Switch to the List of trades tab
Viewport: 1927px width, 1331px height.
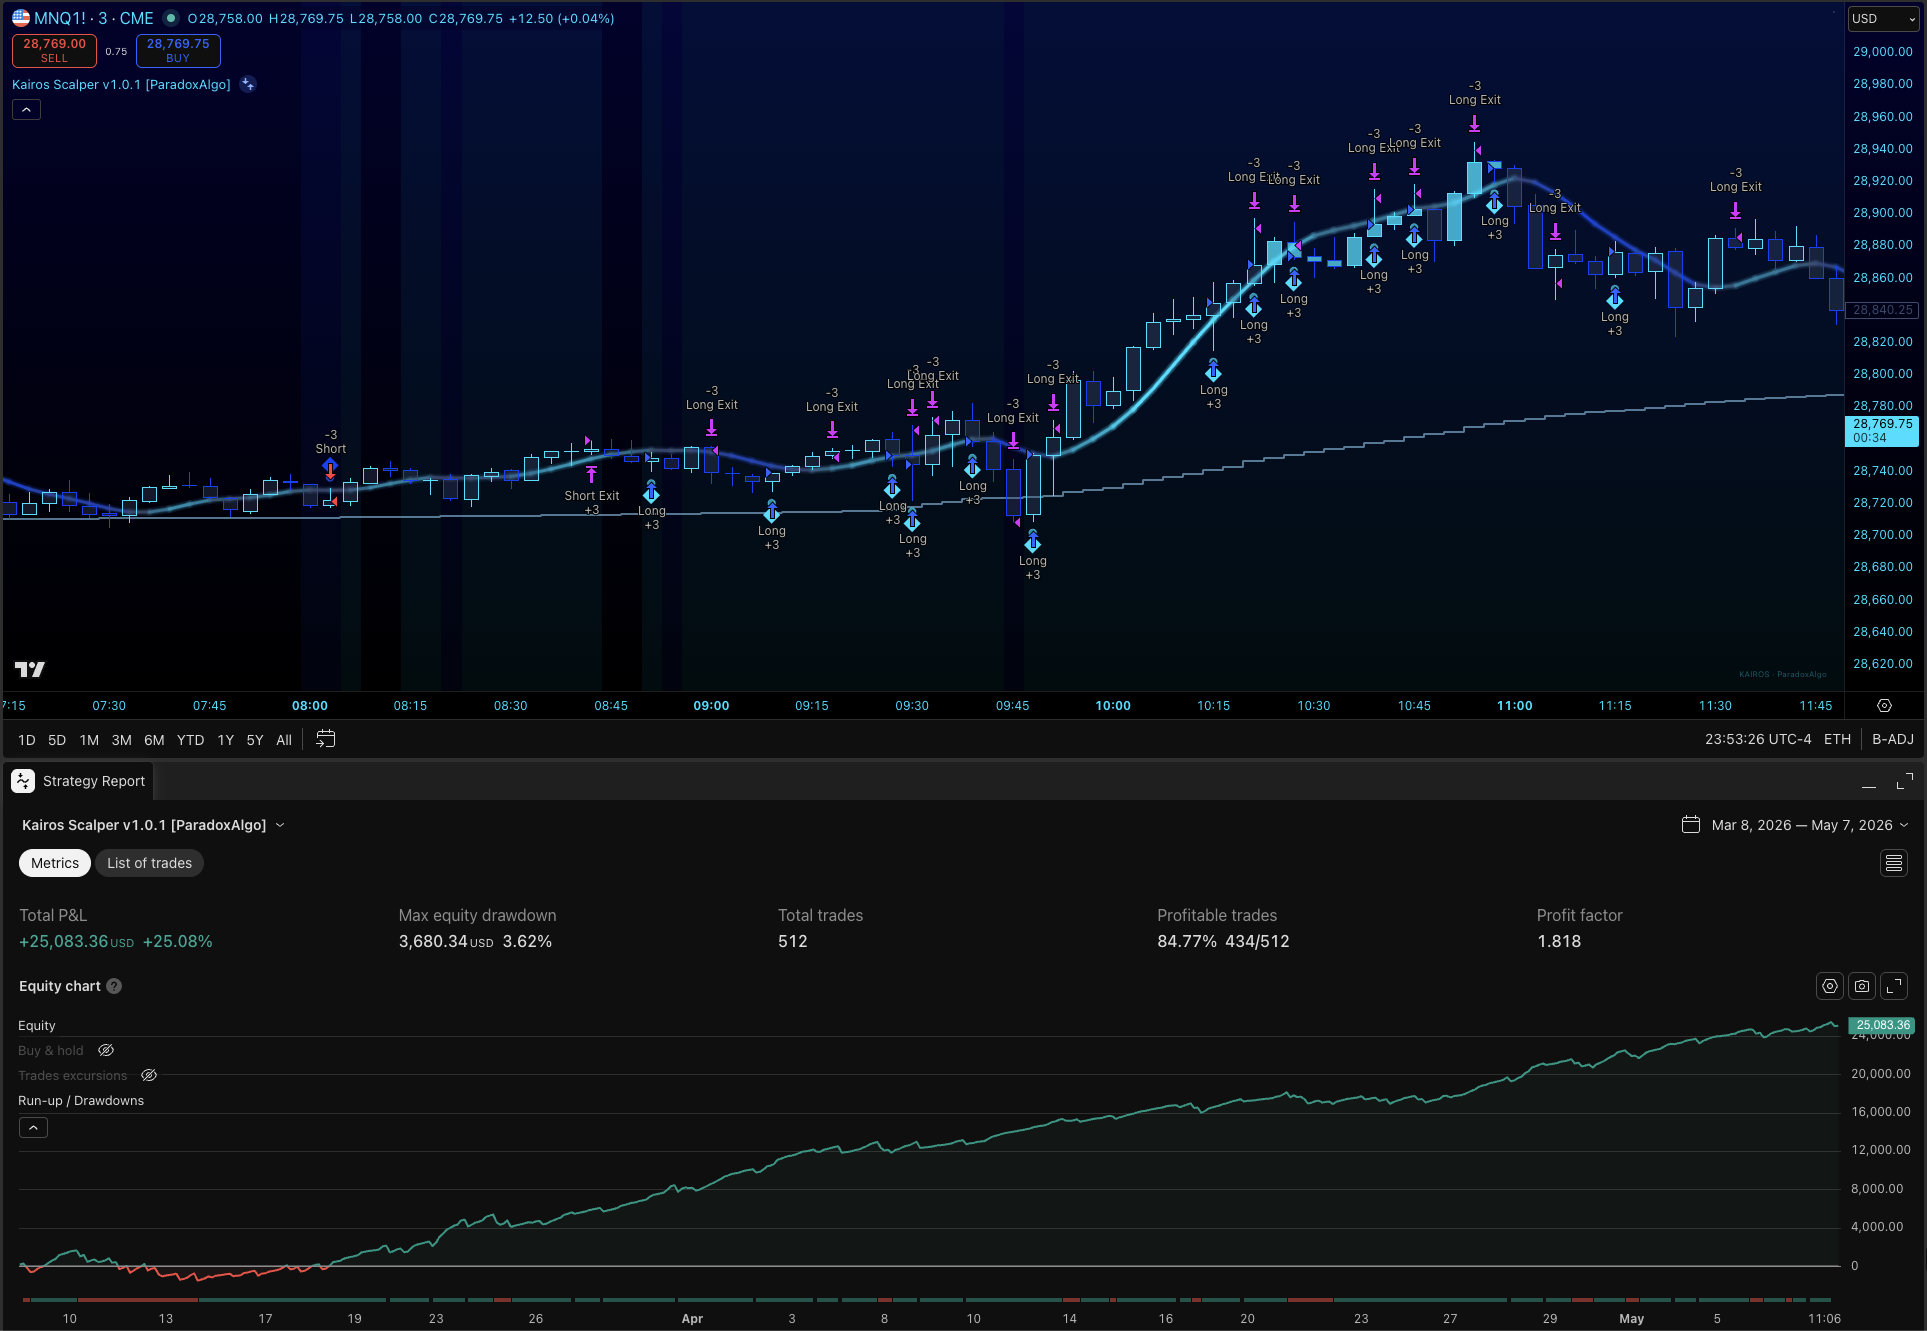(149, 863)
